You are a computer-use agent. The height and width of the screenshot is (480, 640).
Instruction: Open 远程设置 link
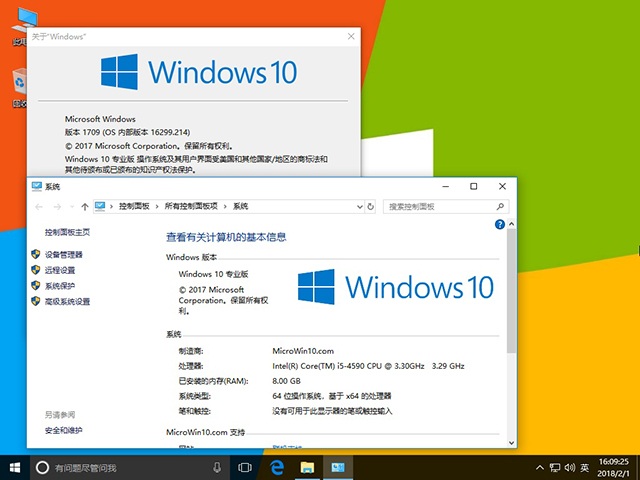tap(60, 270)
